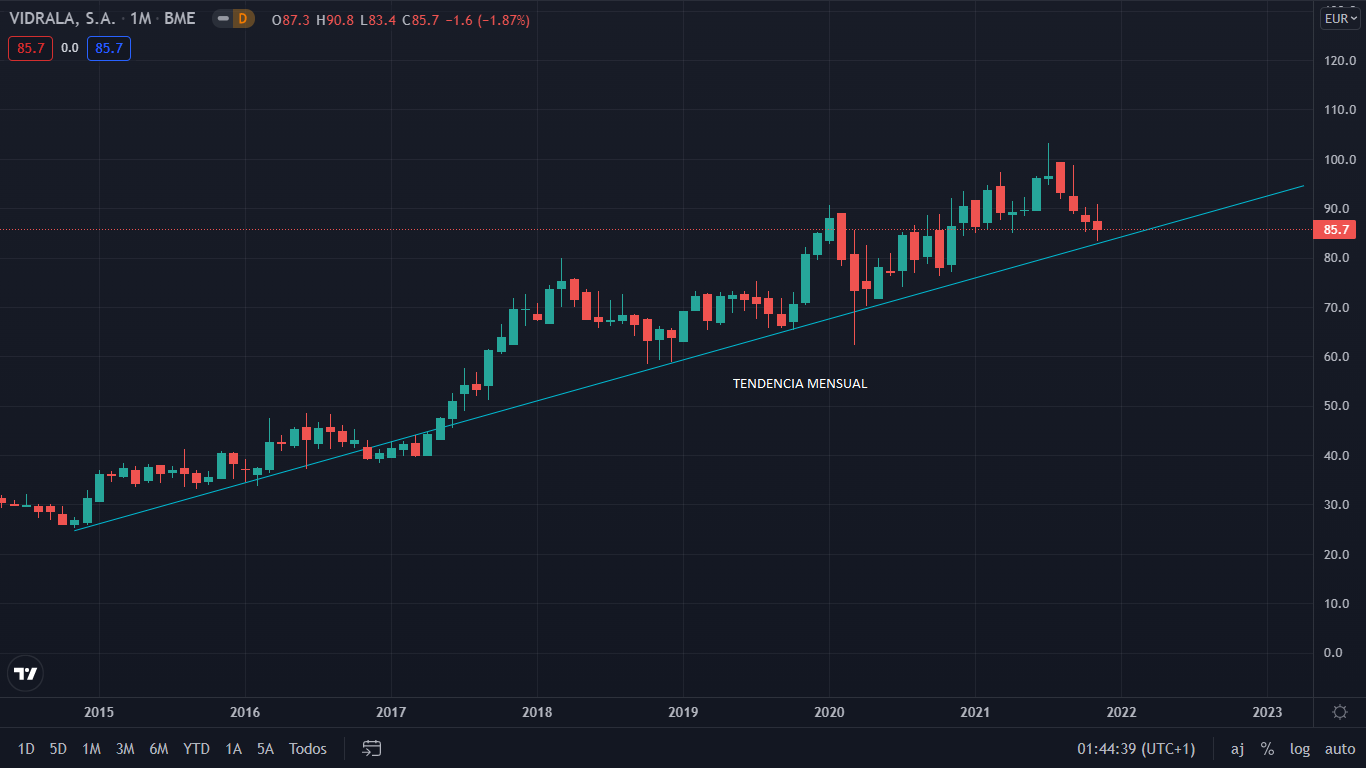This screenshot has width=1366, height=768.
Task: Click the blue buy price box 85.7
Action: click(108, 48)
